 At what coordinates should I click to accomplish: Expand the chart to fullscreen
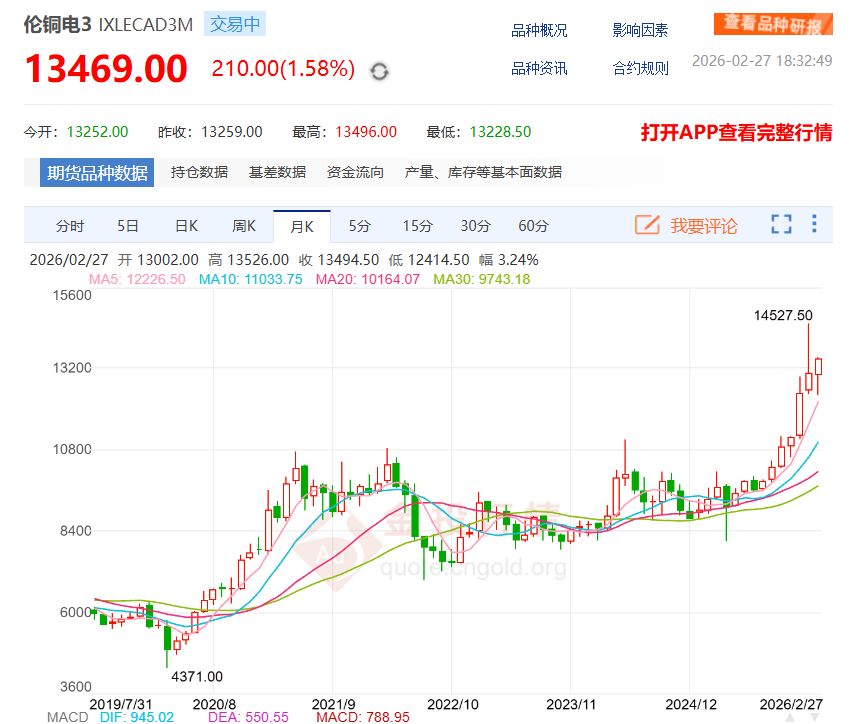(x=781, y=226)
